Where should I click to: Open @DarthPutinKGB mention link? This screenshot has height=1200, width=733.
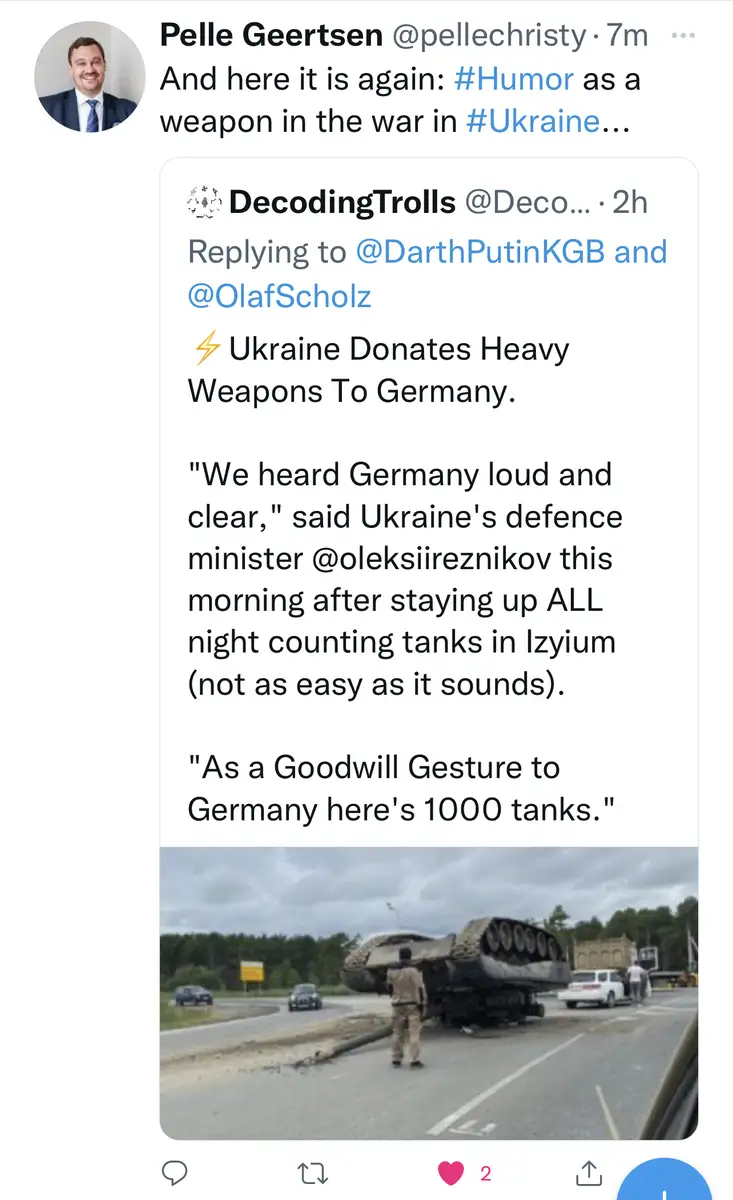click(480, 252)
